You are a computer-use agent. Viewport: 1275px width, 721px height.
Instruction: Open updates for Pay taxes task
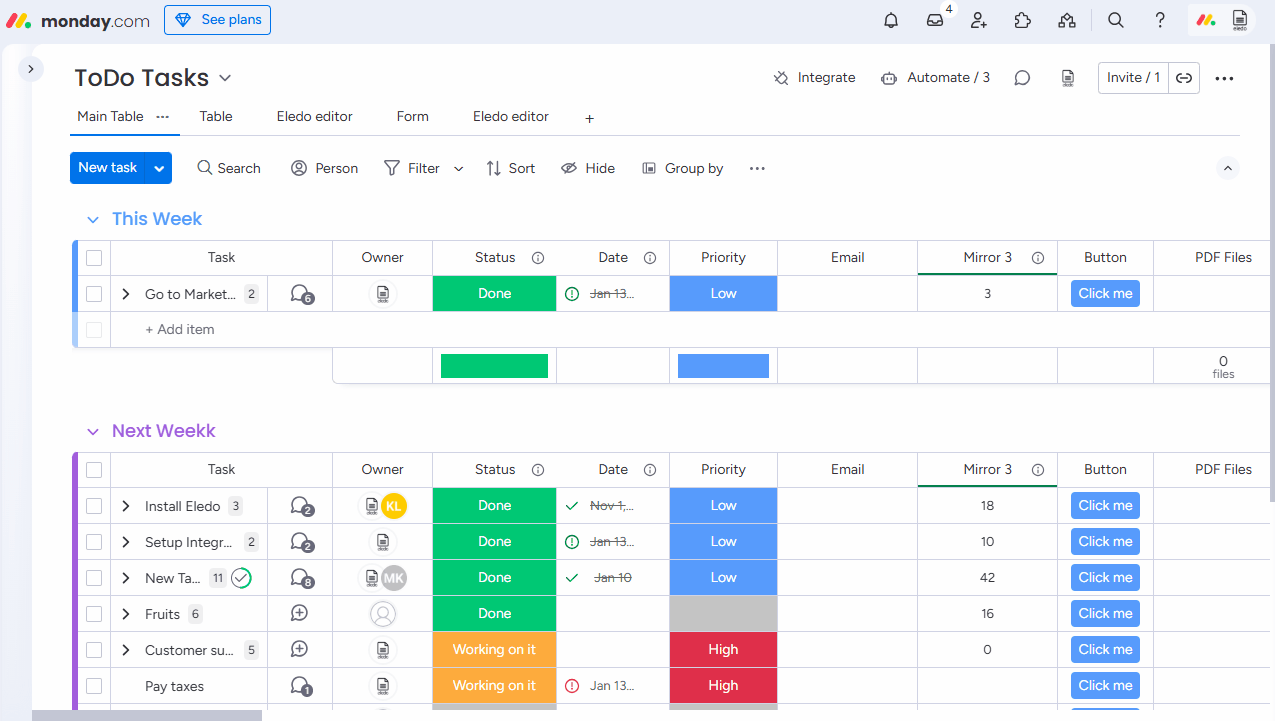tap(300, 686)
